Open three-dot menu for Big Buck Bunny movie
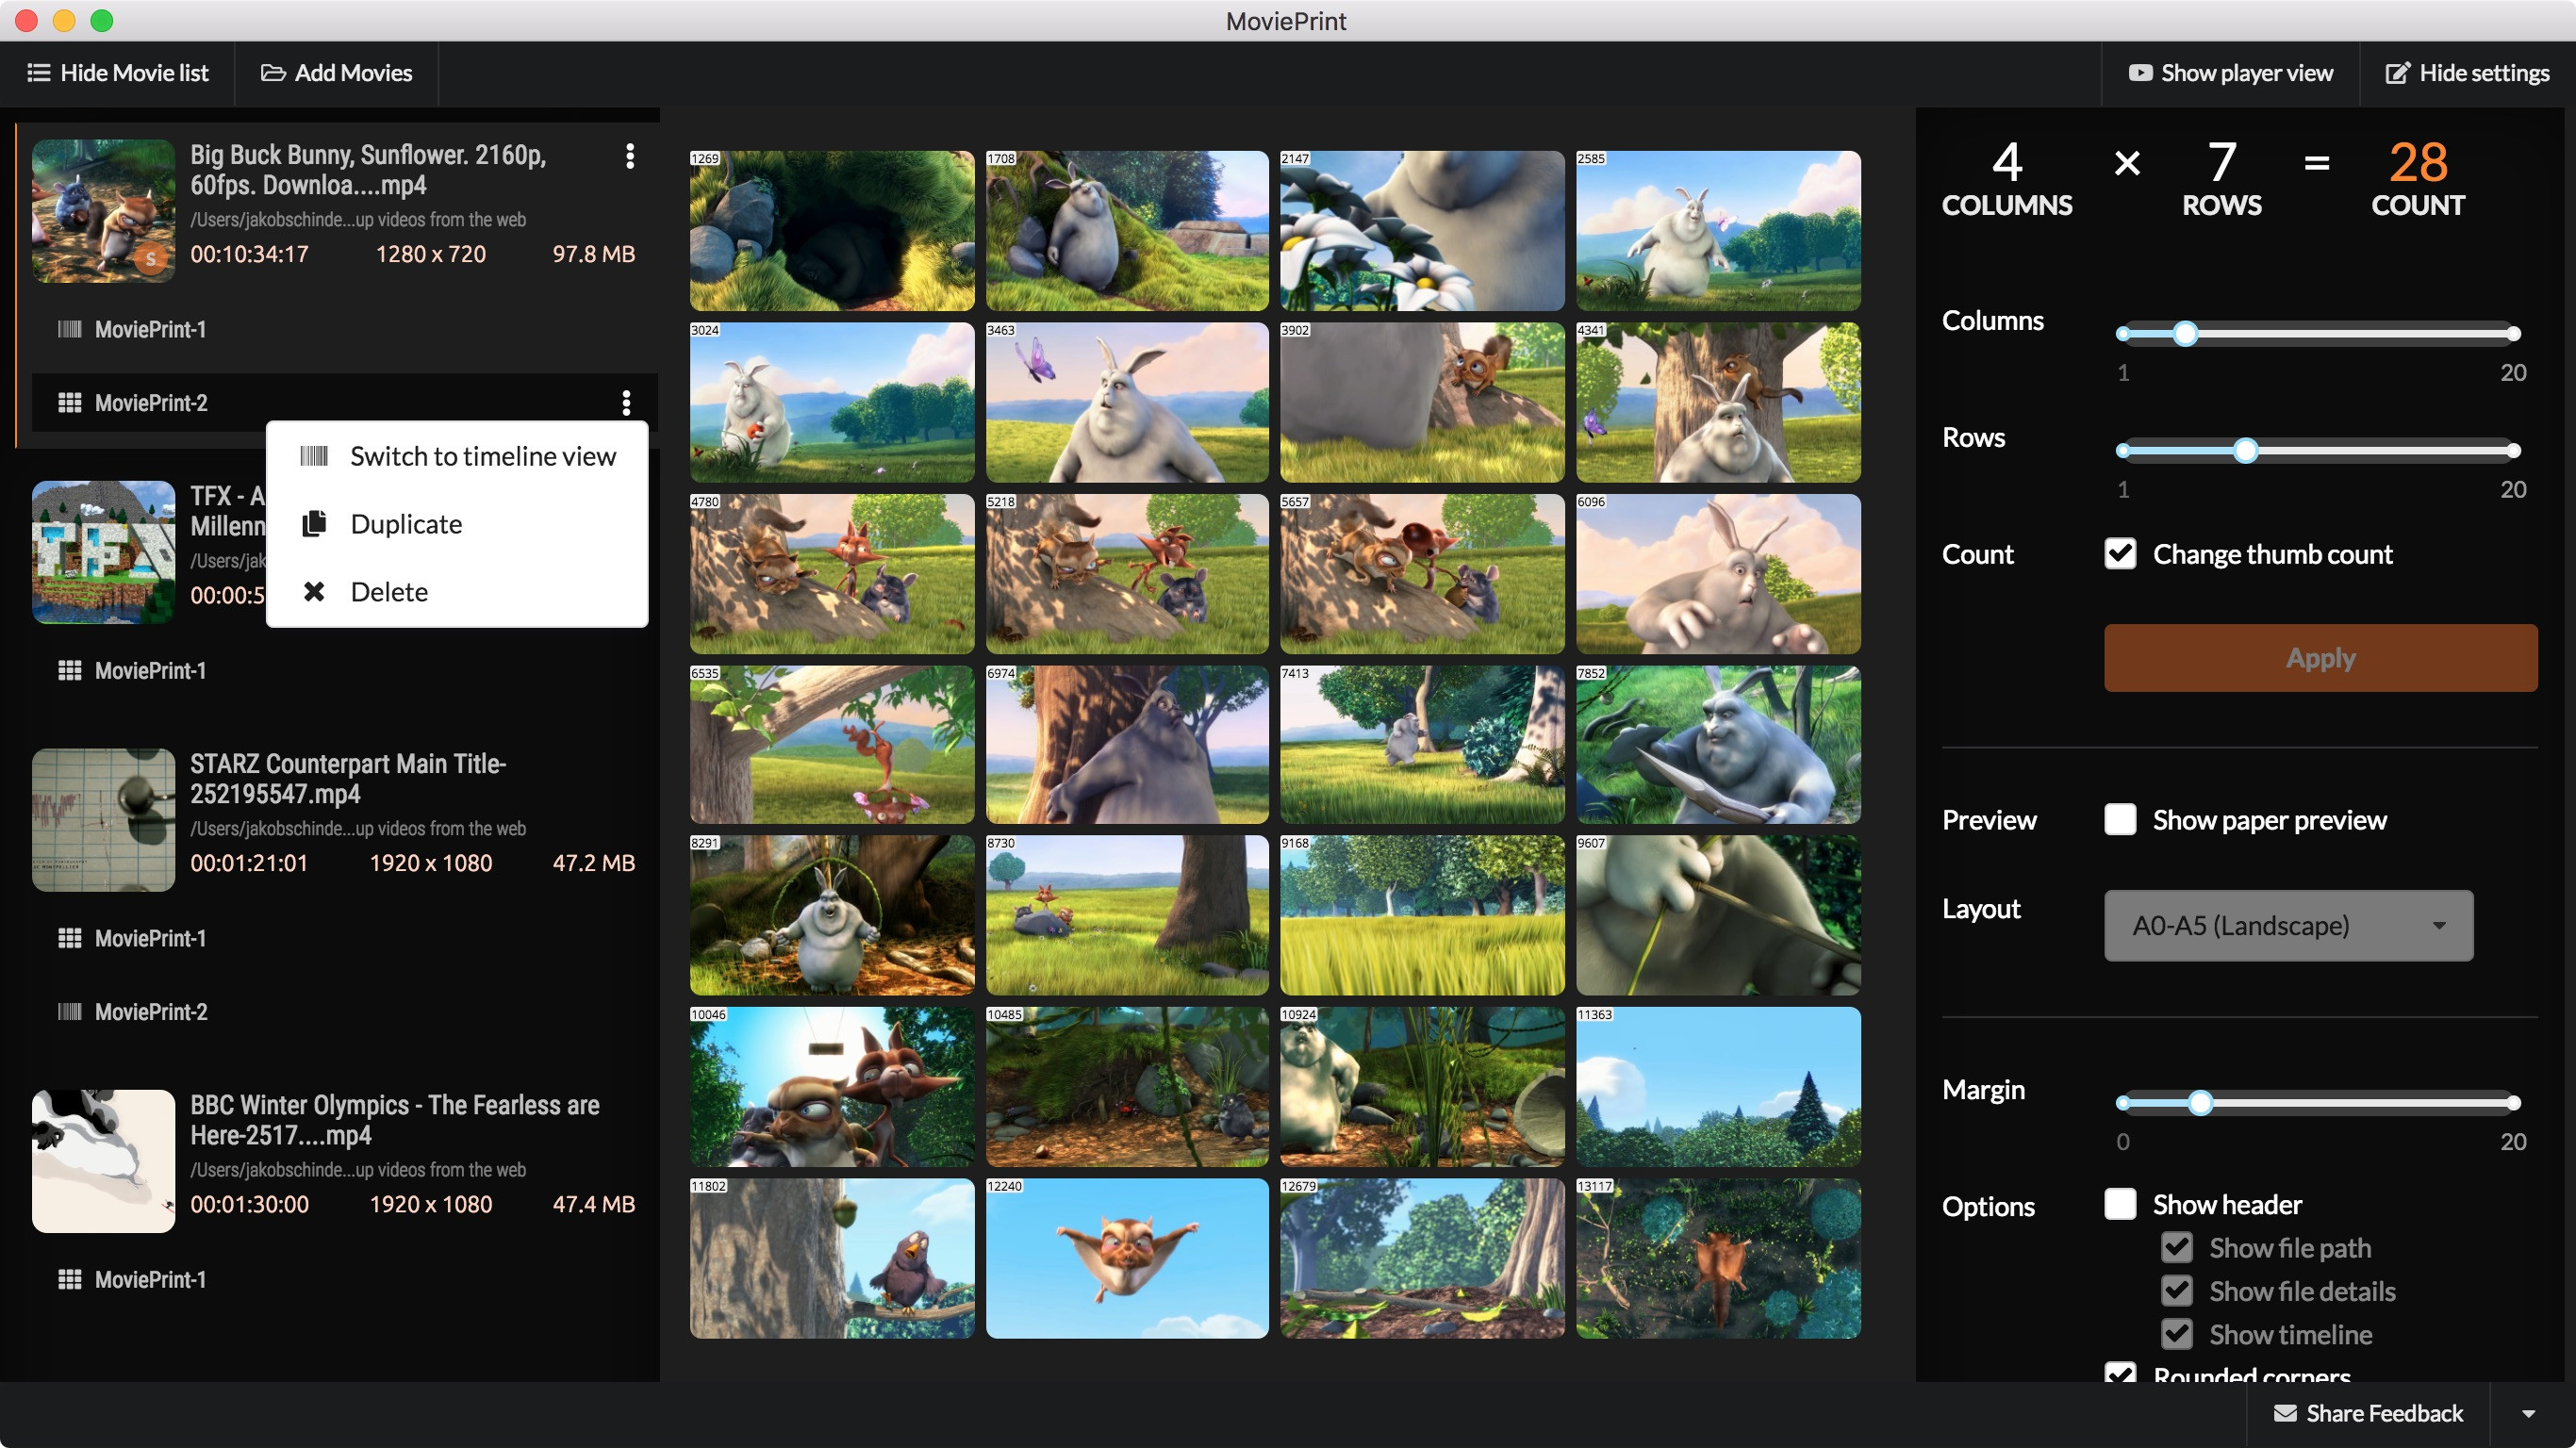The image size is (2576, 1448). tap(630, 156)
